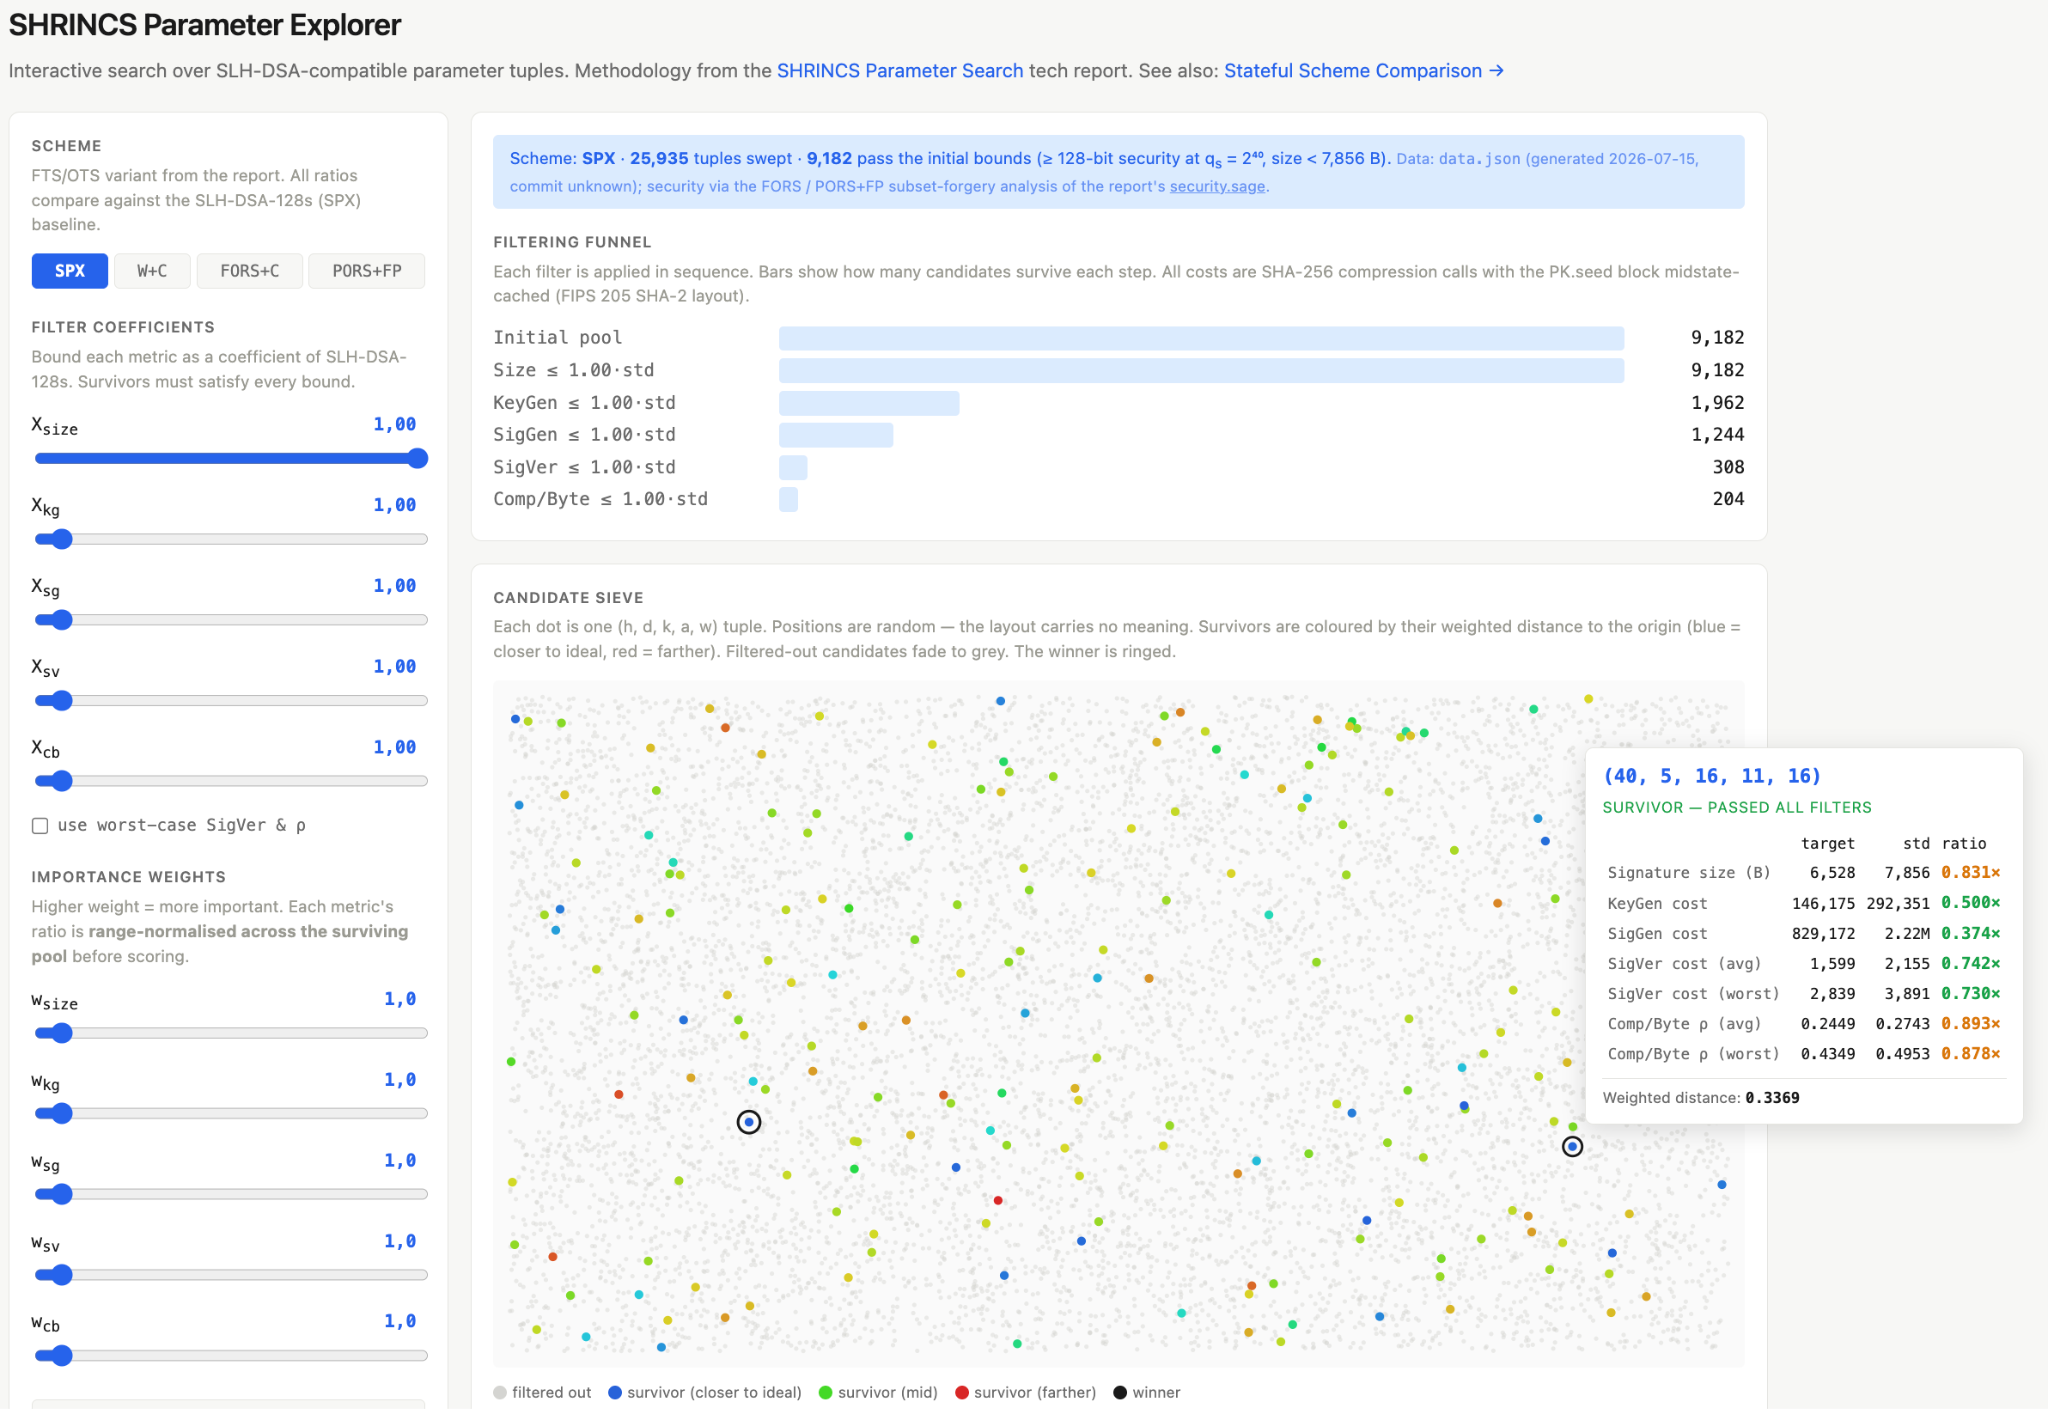Select the SPX scheme tab
2048x1409 pixels.
(x=69, y=271)
